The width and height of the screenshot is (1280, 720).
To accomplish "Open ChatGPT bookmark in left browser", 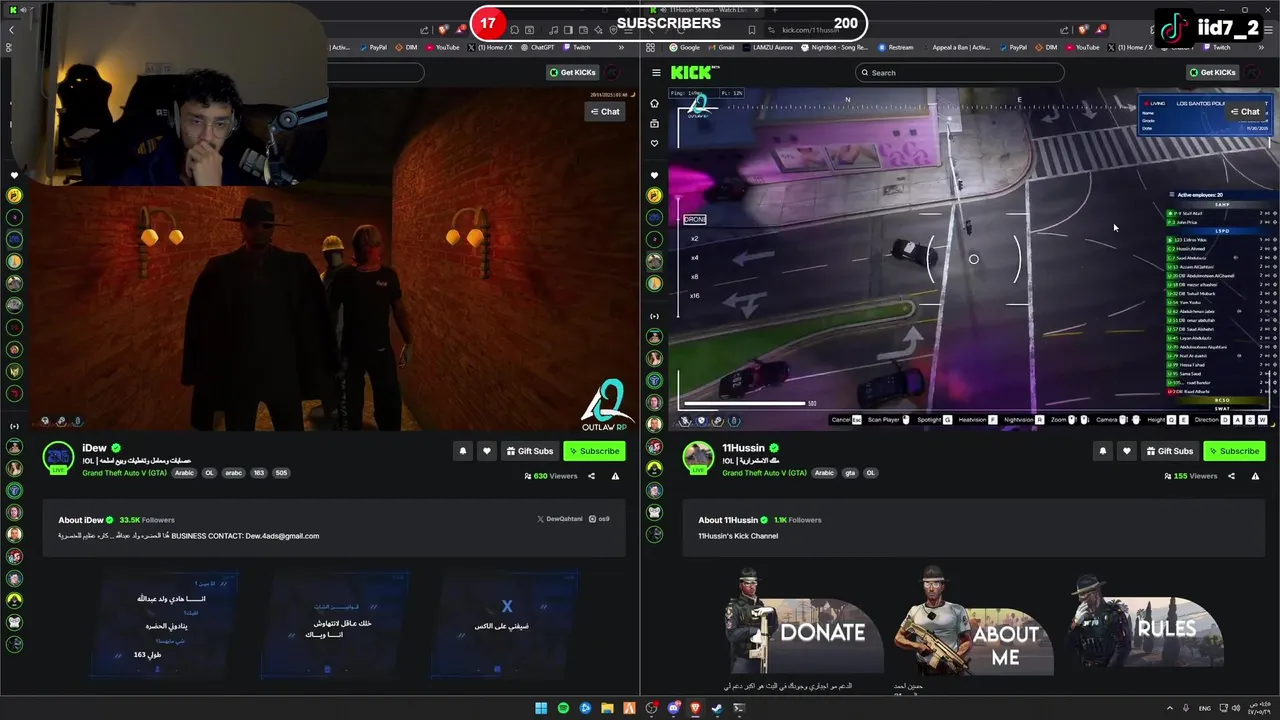I will click(x=537, y=47).
